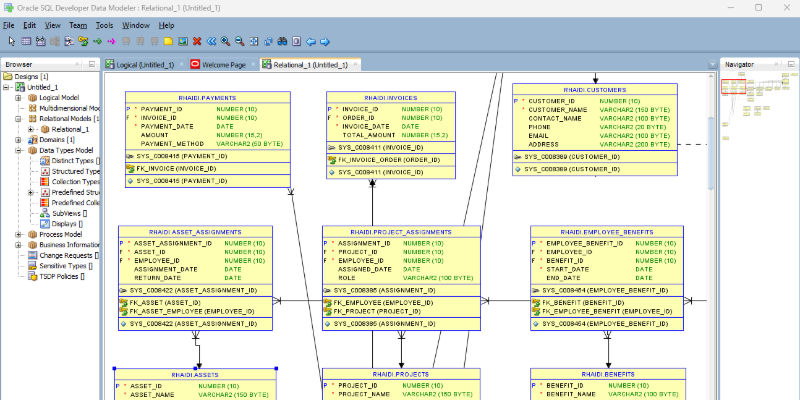
Task: Click the binoculars Find icon
Action: click(x=282, y=41)
